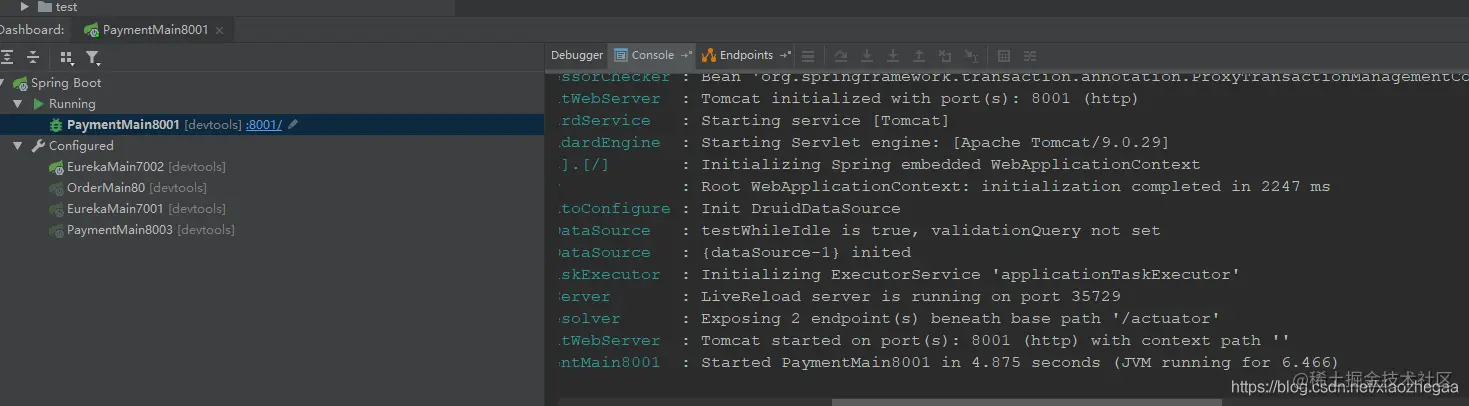Click the Show Execution Point lines icon
This screenshot has width=1469, height=406.
point(808,56)
